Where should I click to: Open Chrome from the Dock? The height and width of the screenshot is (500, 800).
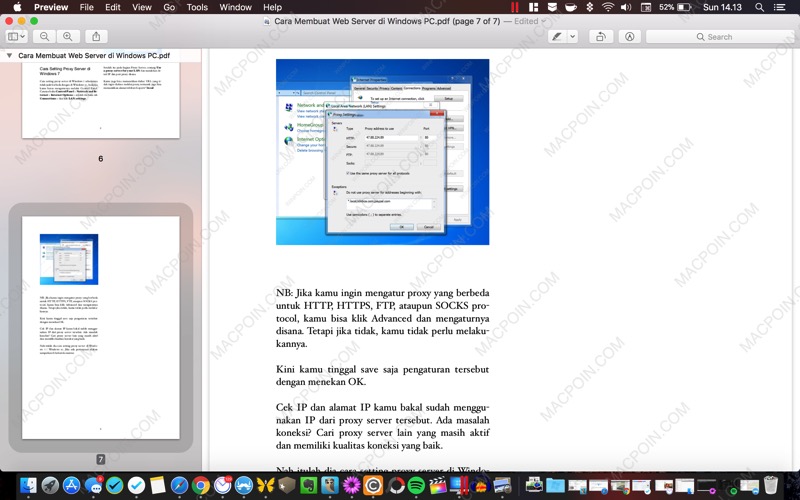[x=200, y=485]
